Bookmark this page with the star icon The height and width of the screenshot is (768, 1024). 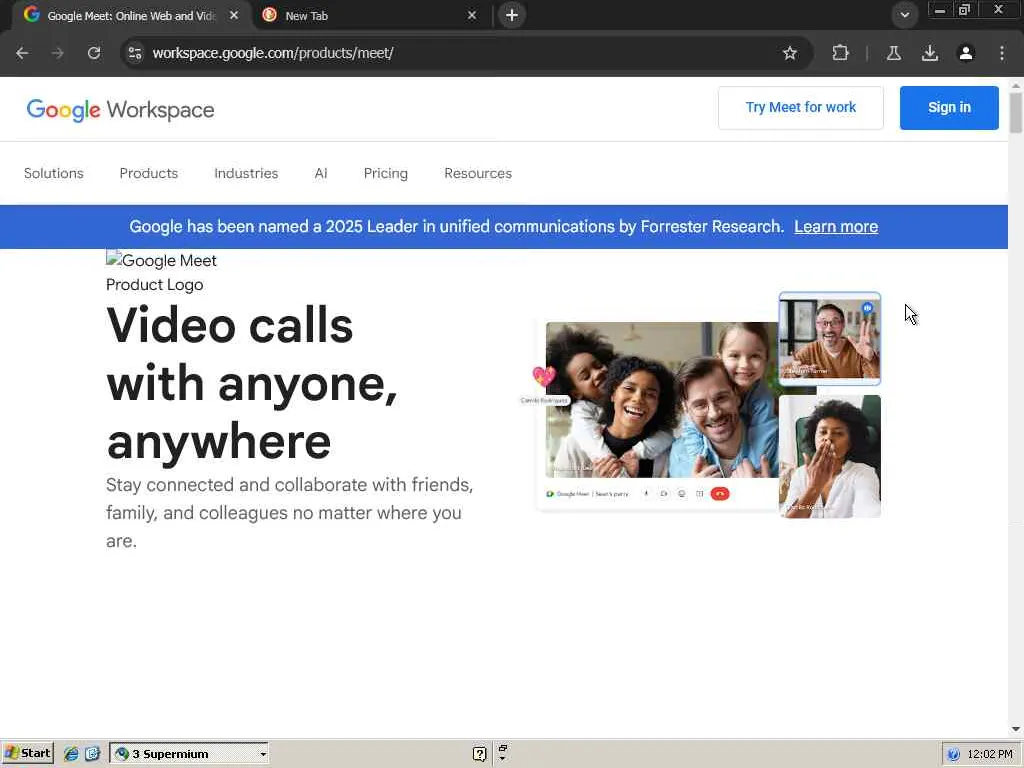coord(790,53)
